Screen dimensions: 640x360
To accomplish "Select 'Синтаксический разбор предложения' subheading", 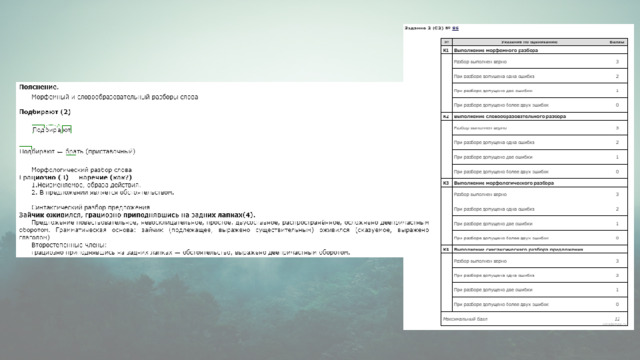I will click(91, 207).
